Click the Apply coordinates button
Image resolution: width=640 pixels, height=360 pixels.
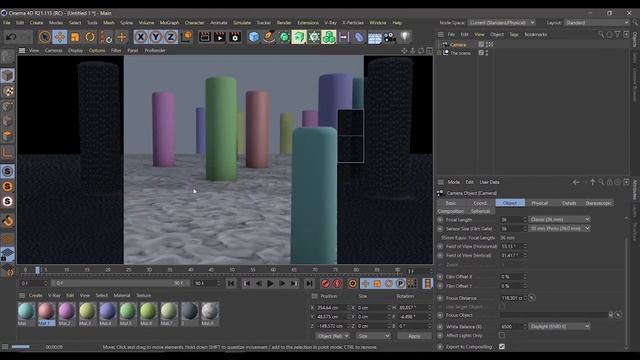click(x=414, y=336)
